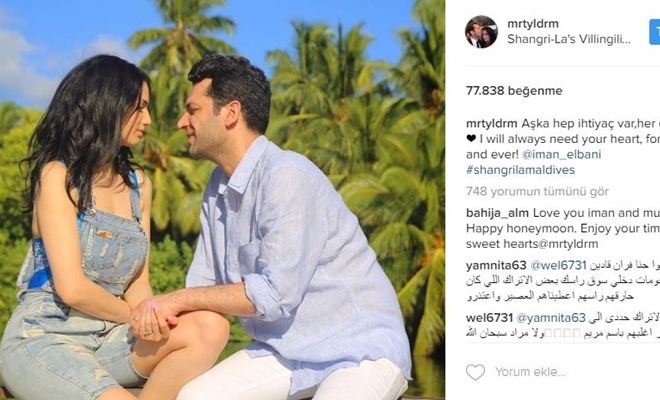
Task: Open wel6731 commenter profile
Action: tap(489, 317)
